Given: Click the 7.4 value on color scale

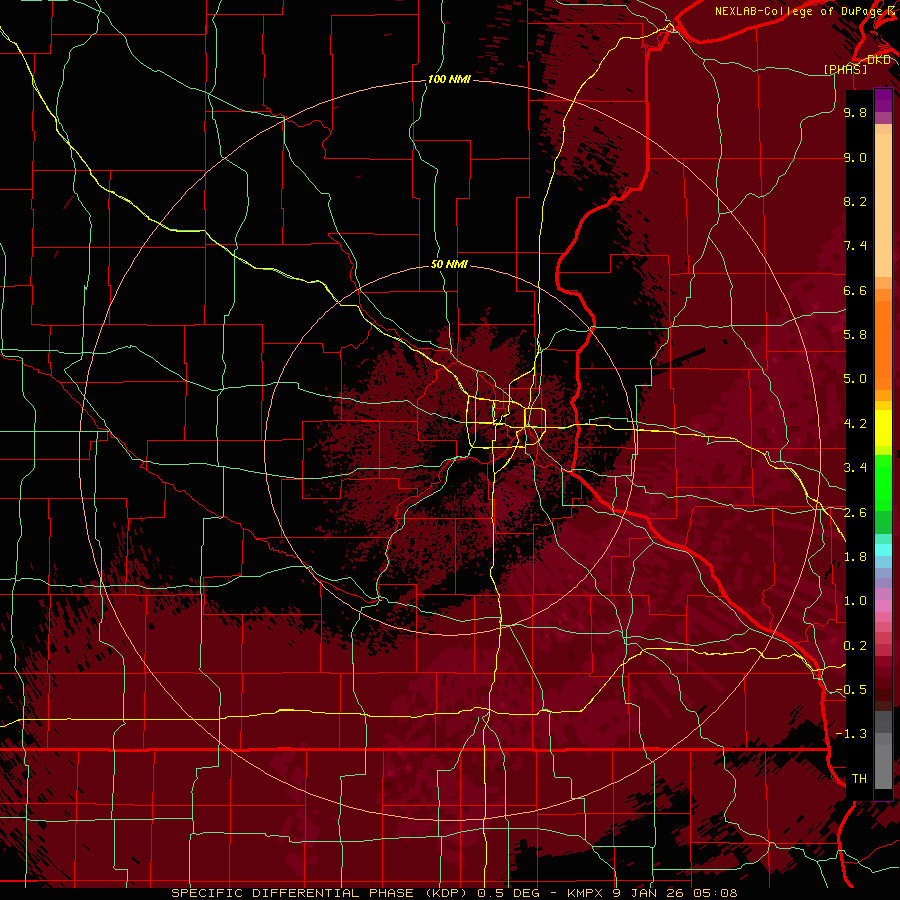Looking at the screenshot, I should [x=855, y=246].
